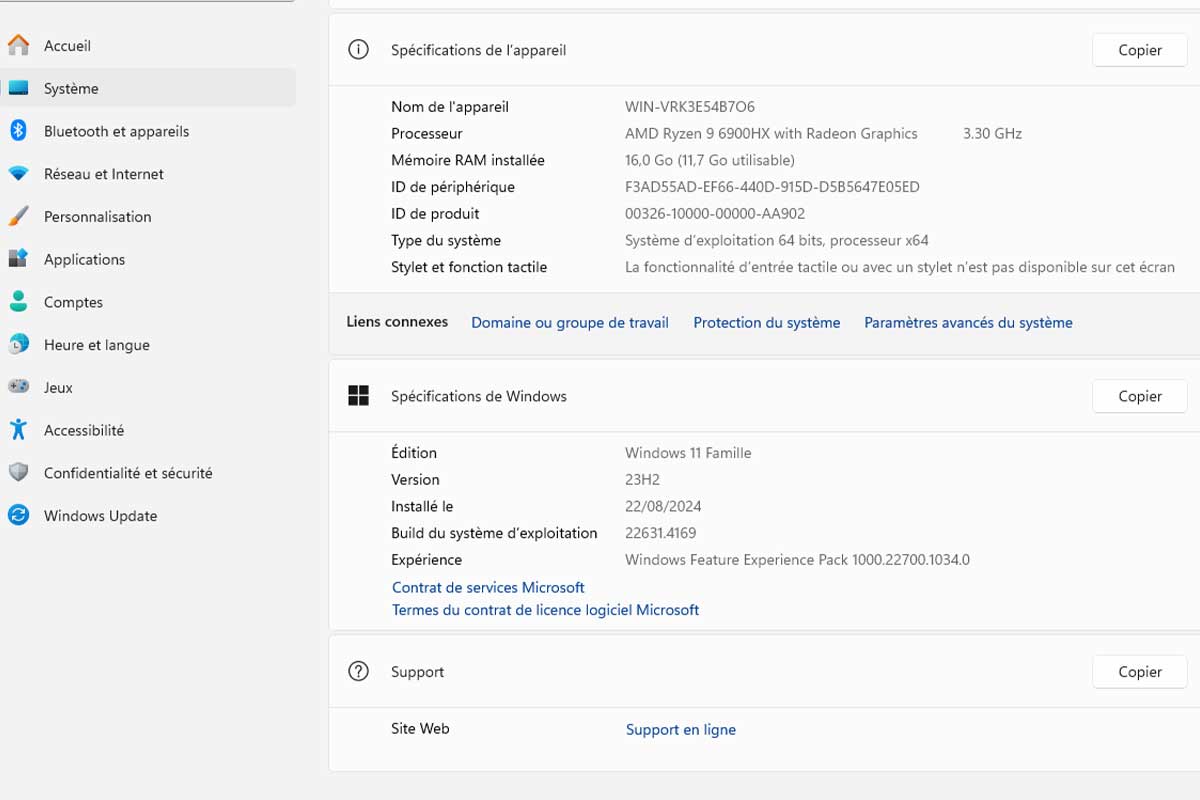Click the Liens connexes label

pos(397,322)
